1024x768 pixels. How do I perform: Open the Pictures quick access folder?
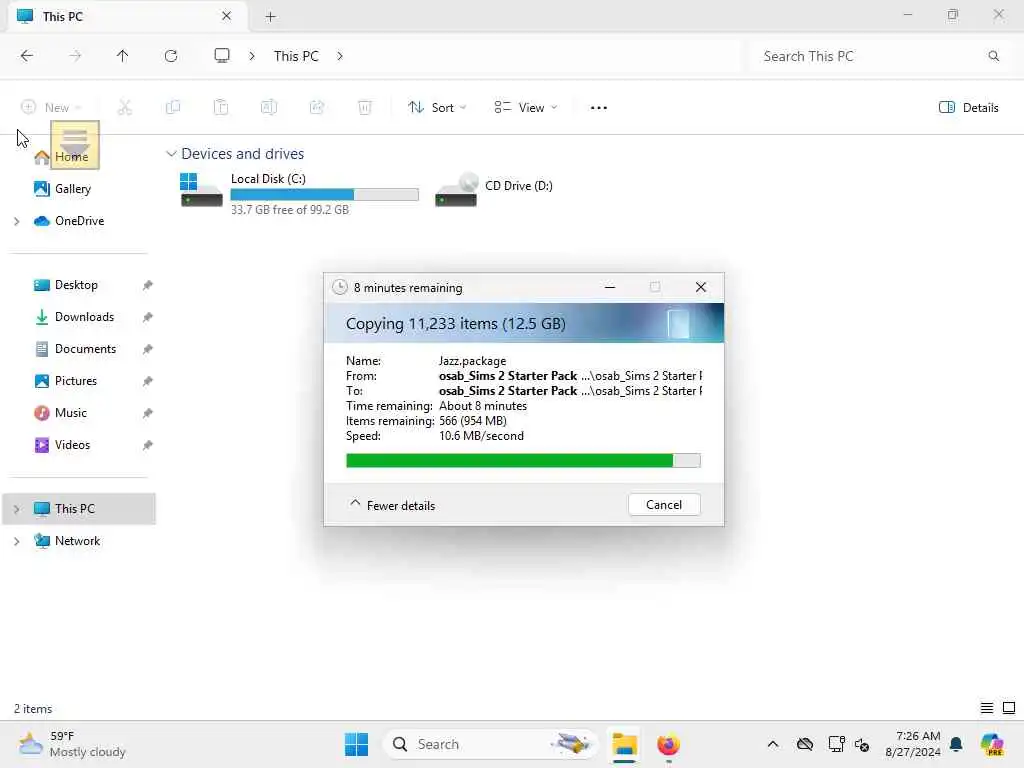click(76, 381)
